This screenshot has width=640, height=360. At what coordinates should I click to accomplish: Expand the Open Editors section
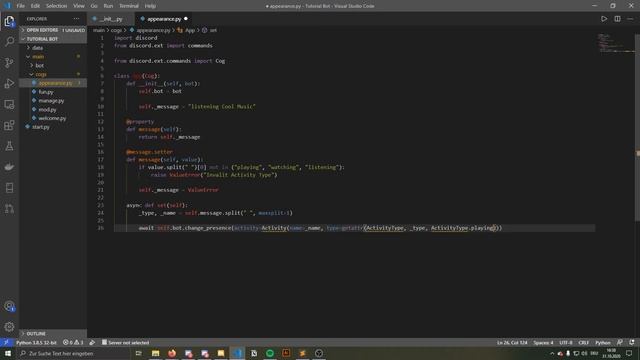53,30
